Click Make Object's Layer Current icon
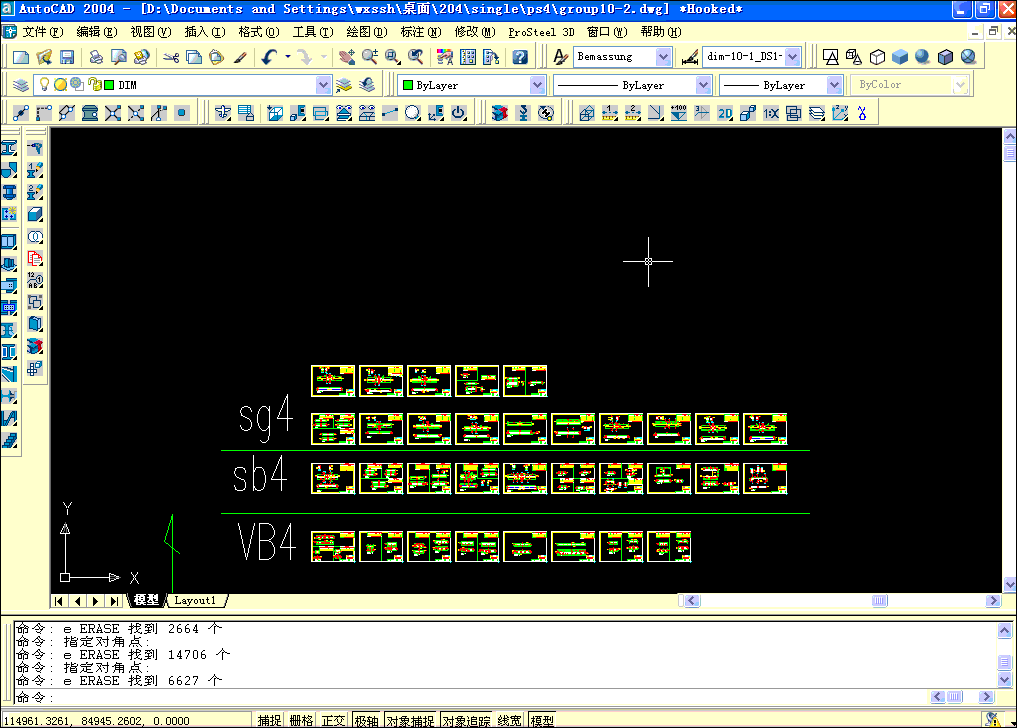This screenshot has width=1017, height=728. tap(344, 85)
